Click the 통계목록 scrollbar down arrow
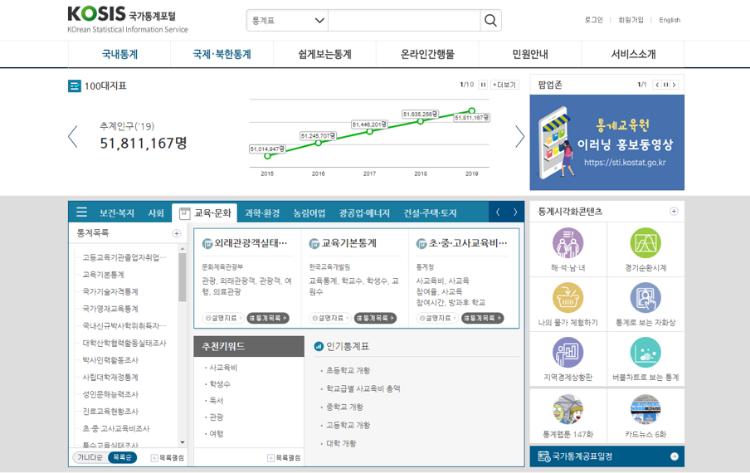The image size is (750, 473). (182, 442)
